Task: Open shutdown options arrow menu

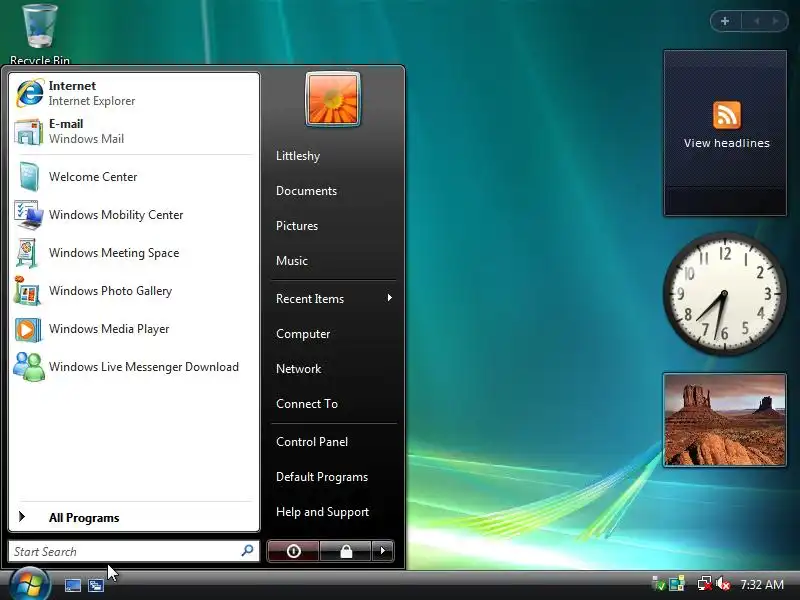Action: coord(383,551)
